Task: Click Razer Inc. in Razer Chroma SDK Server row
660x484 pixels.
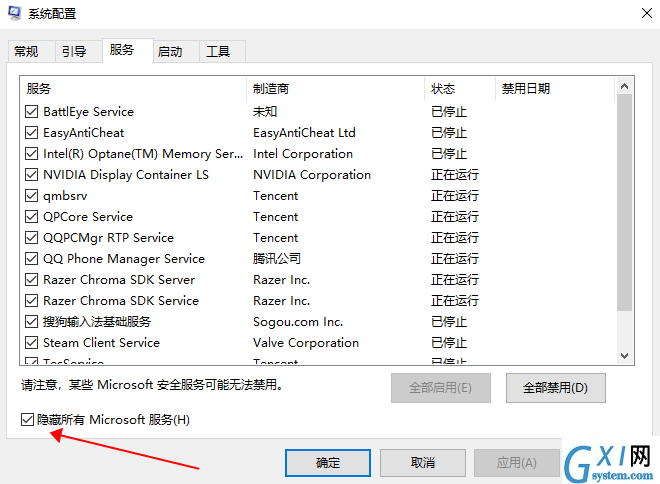Action: pyautogui.click(x=282, y=280)
